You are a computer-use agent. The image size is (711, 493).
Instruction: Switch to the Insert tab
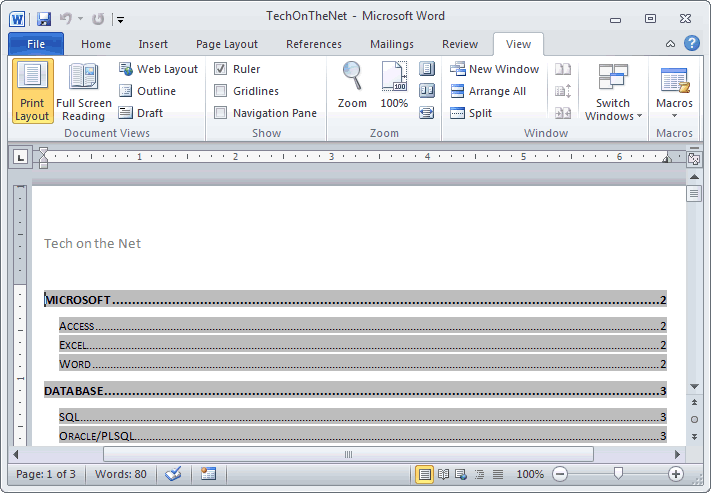(x=153, y=44)
